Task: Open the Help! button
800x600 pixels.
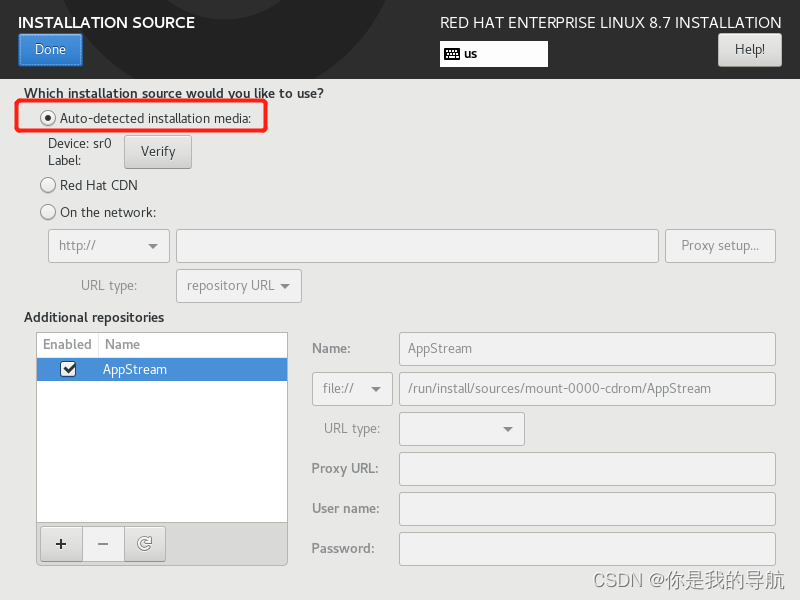Action: [x=749, y=49]
